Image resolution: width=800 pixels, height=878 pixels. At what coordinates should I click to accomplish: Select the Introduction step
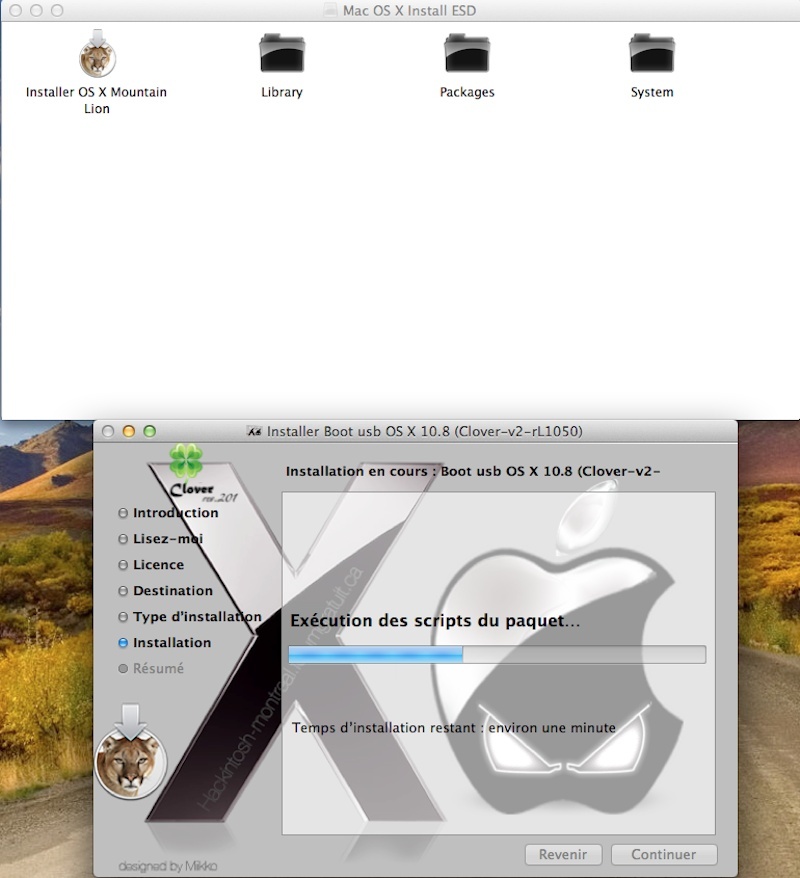click(x=169, y=513)
